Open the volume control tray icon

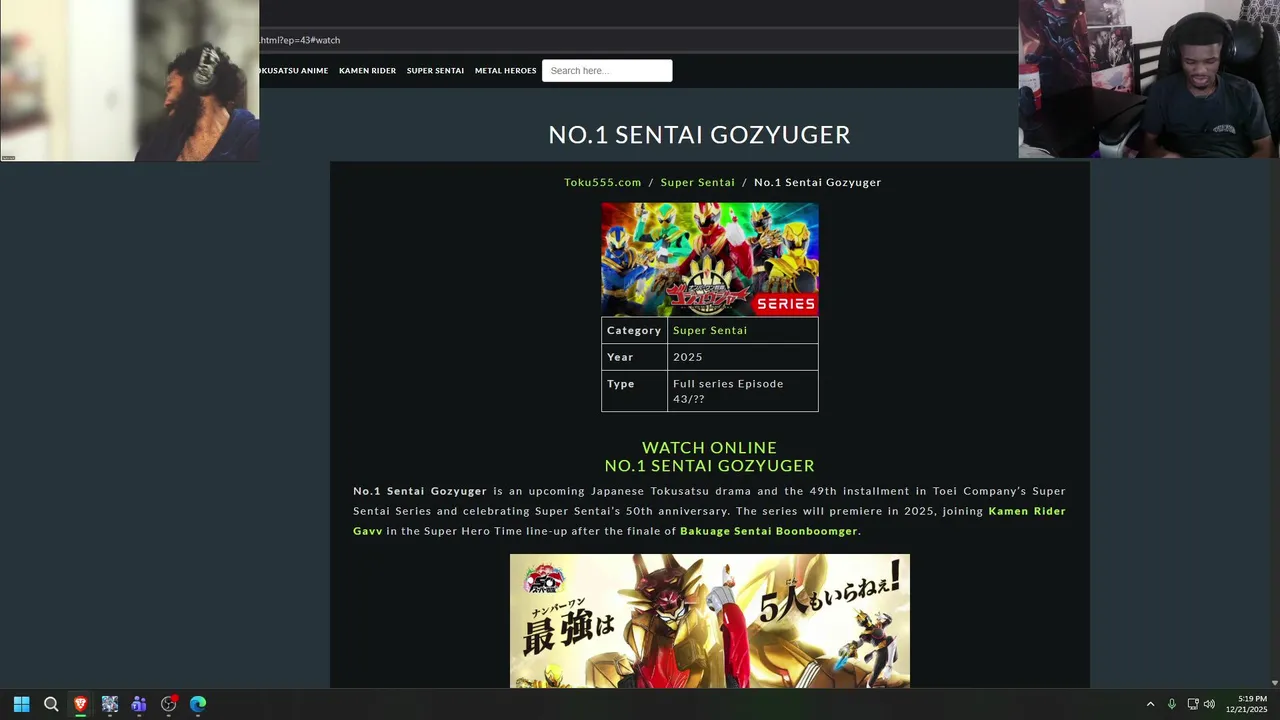coord(1209,704)
